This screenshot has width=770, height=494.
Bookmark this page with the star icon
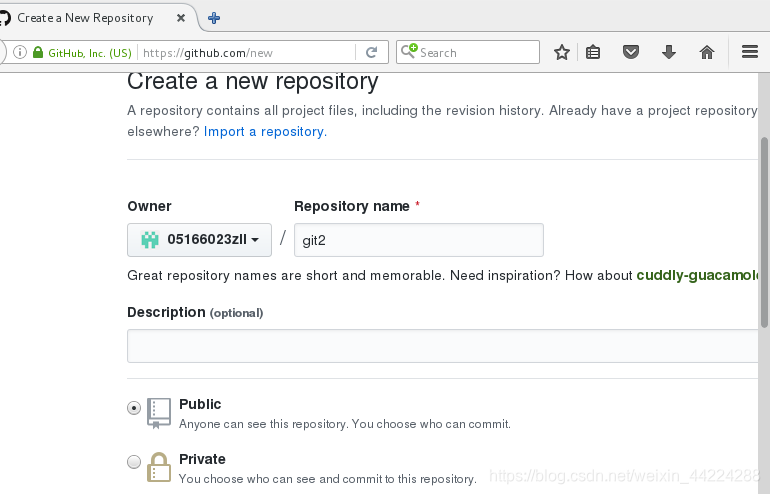point(562,52)
